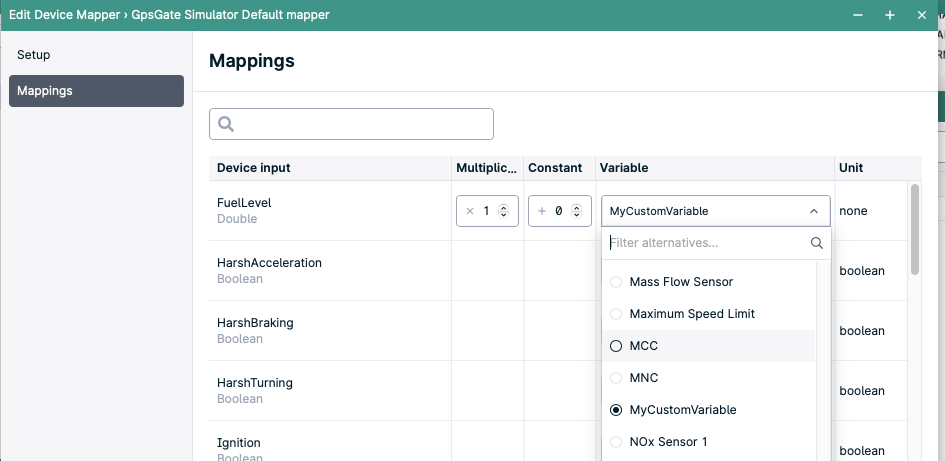Open the Mappings section in the sidebar
The width and height of the screenshot is (945, 461).
(x=96, y=91)
